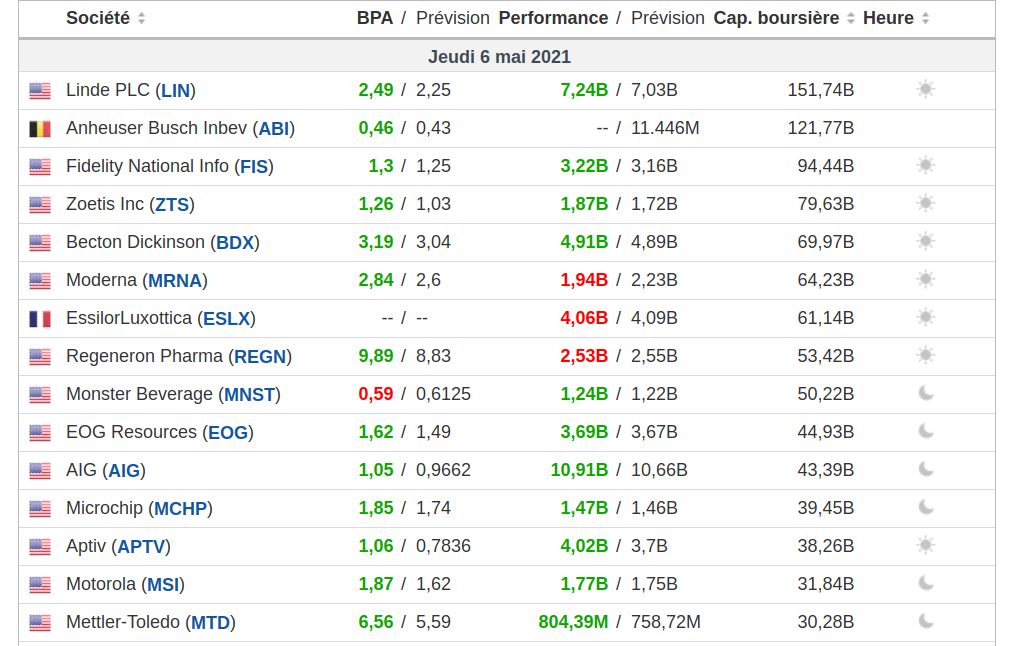Click the sun icon in Regeneron Pharma row
Image resolution: width=1011 pixels, height=646 pixels.
pyautogui.click(x=925, y=355)
